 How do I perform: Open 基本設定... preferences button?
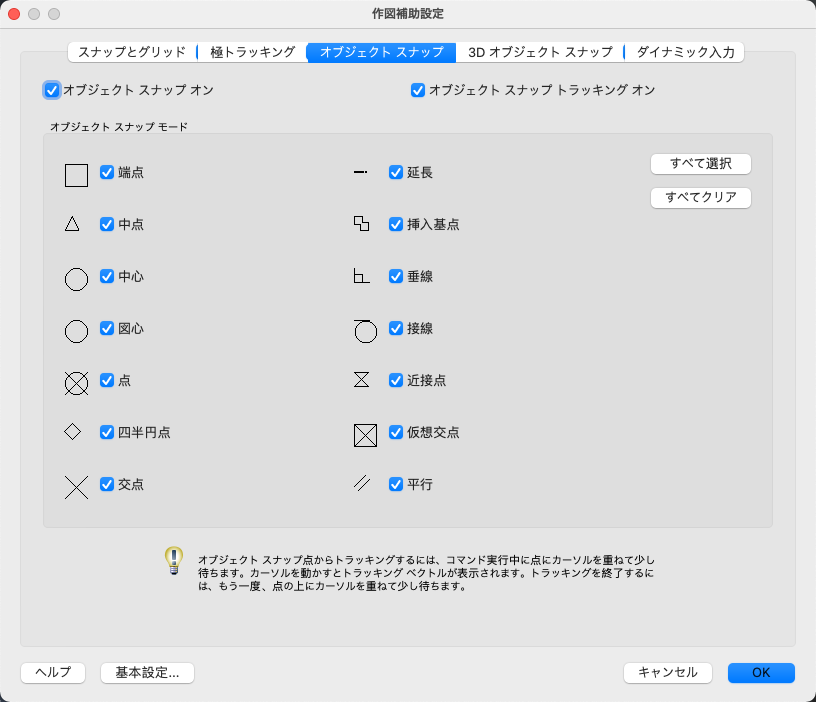[147, 672]
